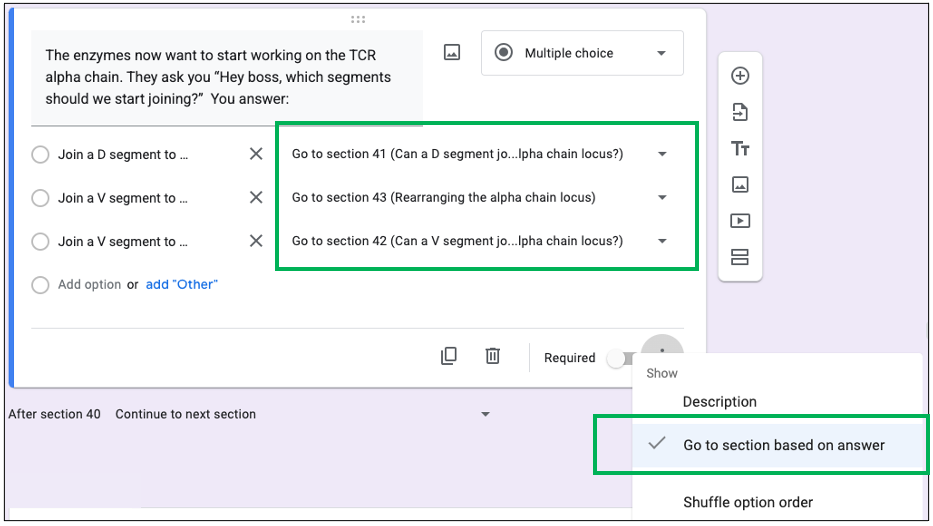The height and width of the screenshot is (526, 933).
Task: Select Go to section based on answer
Action: coord(783,445)
